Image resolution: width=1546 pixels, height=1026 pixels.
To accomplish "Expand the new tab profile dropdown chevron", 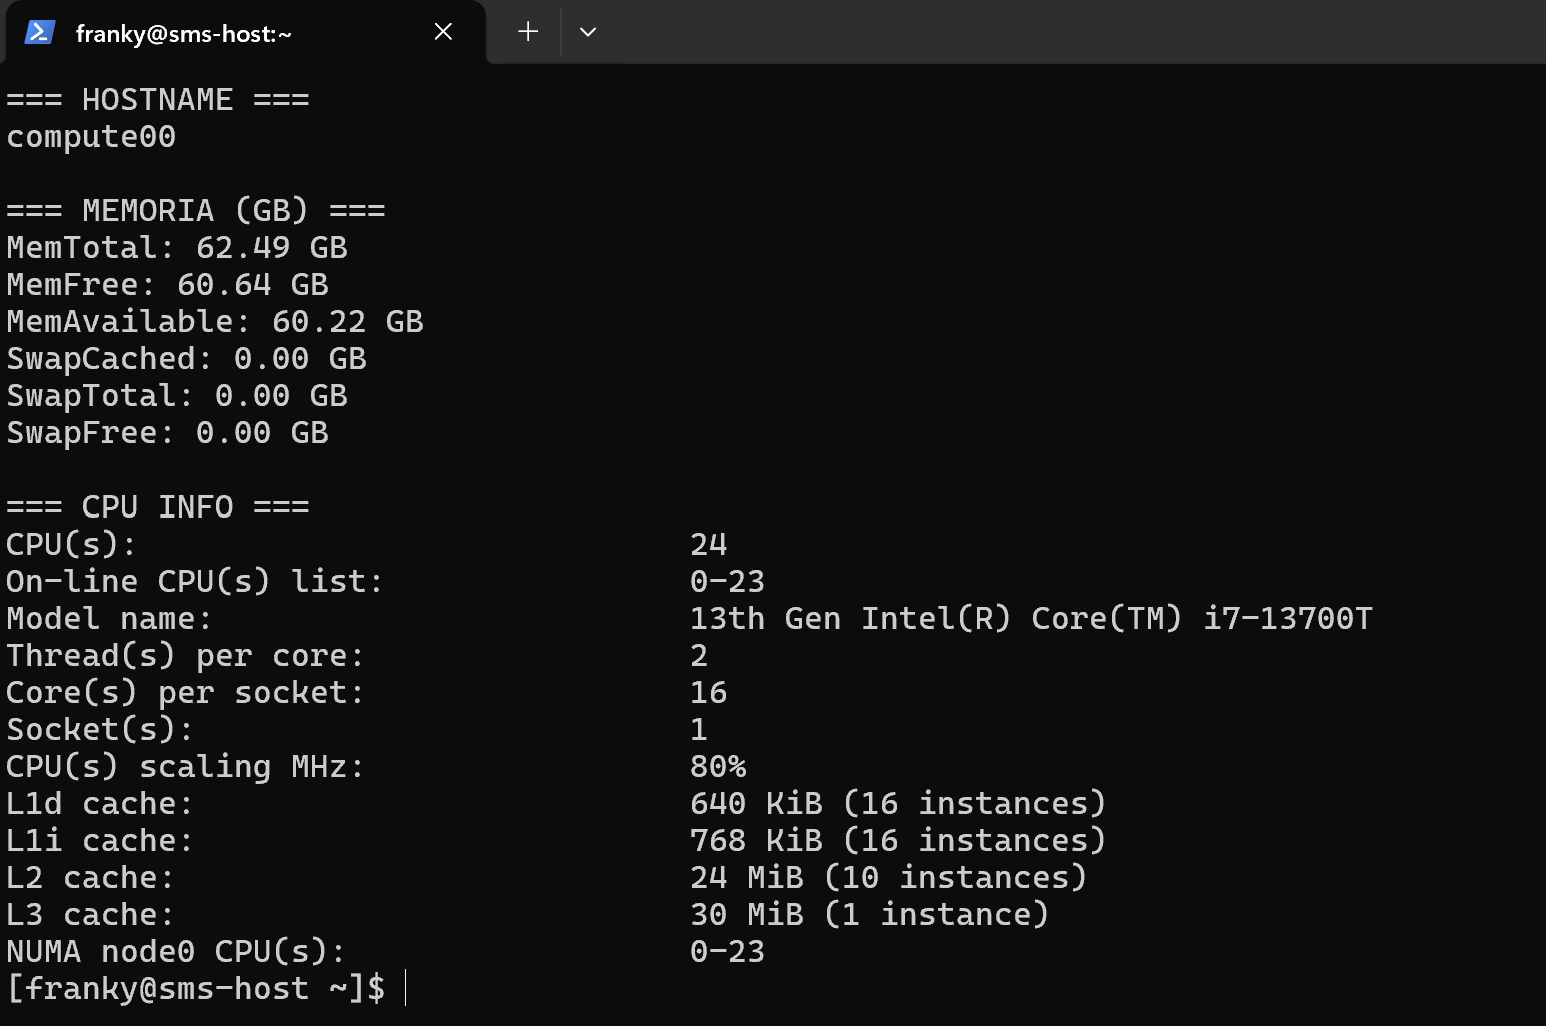I will [588, 32].
